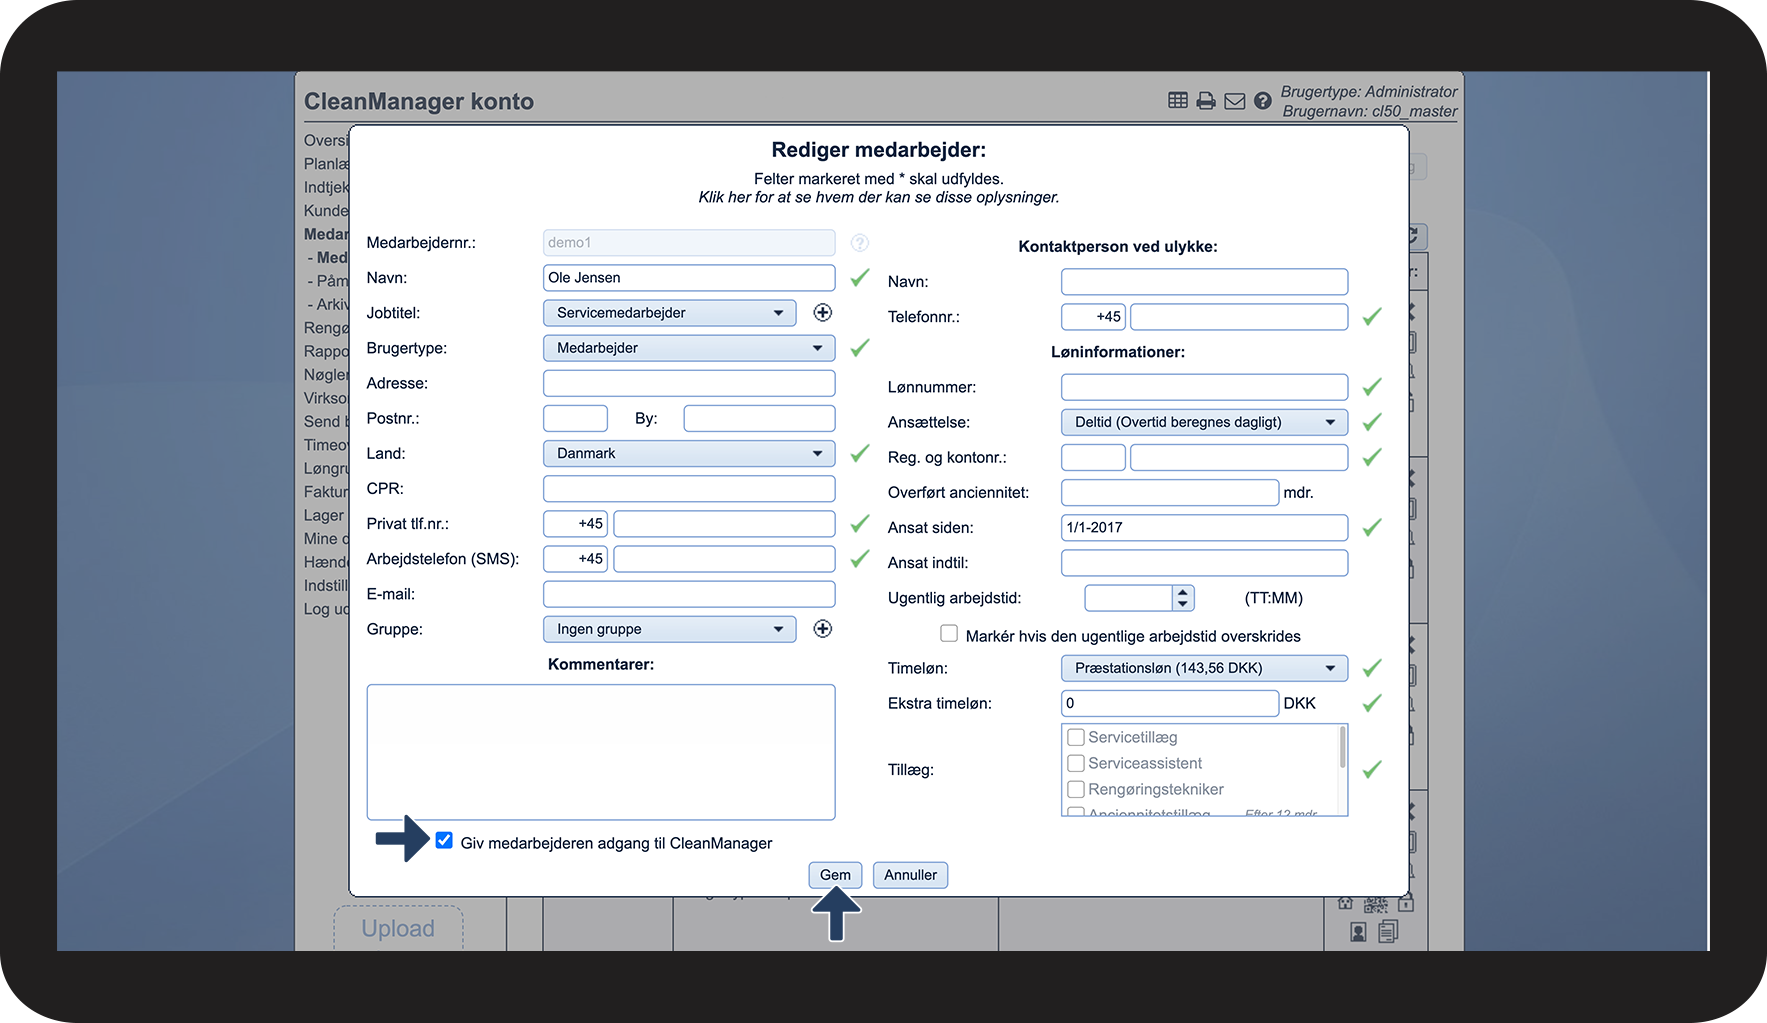Tick the Serviceassistent checkbox
Image resolution: width=1767 pixels, height=1023 pixels.
(x=1076, y=763)
